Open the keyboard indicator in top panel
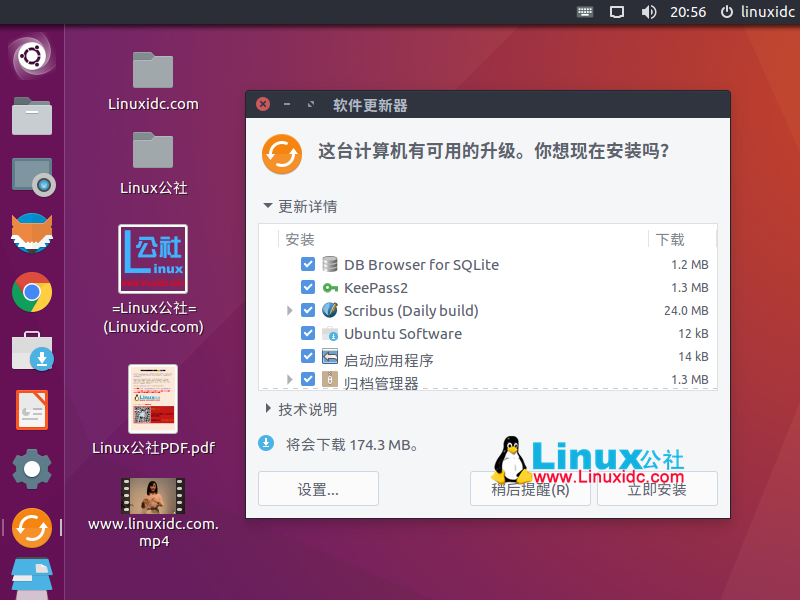This screenshot has height=600, width=800. tap(585, 12)
